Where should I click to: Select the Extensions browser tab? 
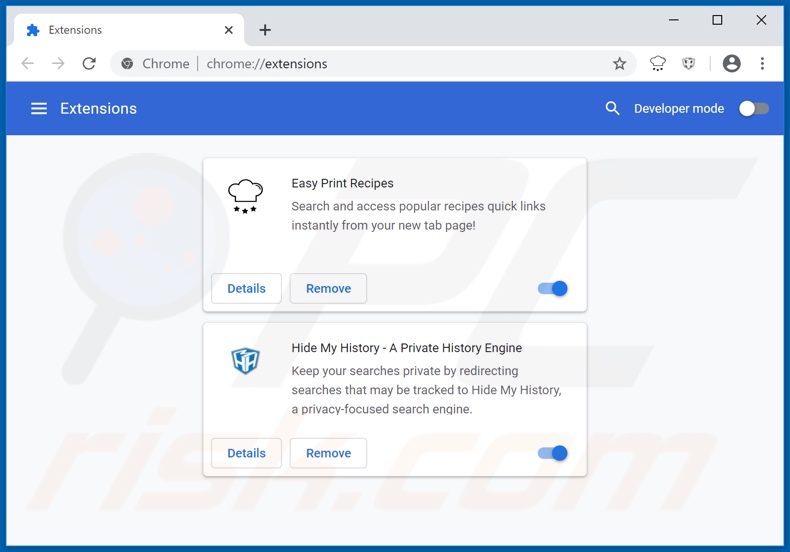[x=128, y=30]
